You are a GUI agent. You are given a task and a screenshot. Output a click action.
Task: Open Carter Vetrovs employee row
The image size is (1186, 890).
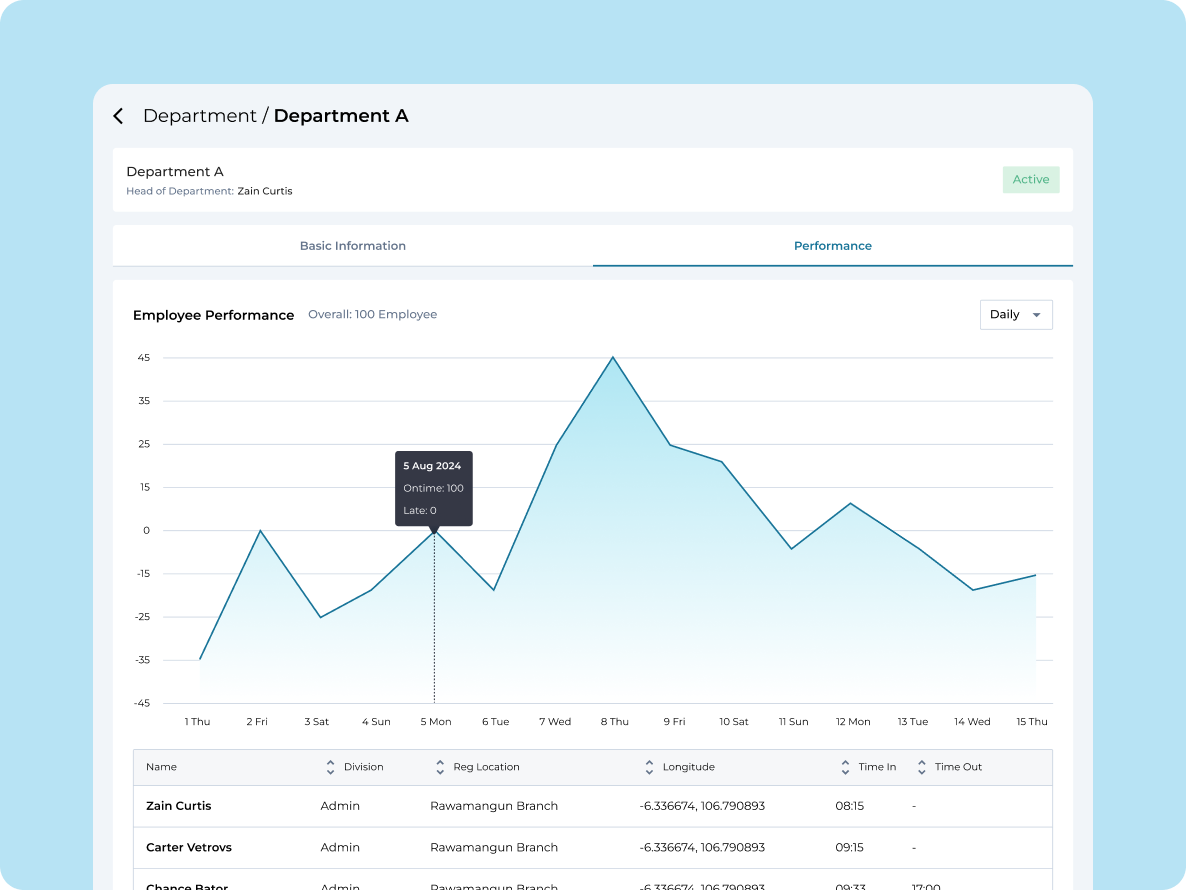click(x=189, y=847)
